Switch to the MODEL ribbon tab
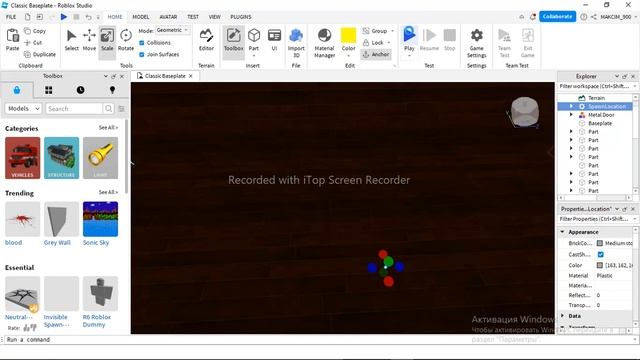640x360 pixels. (x=141, y=17)
